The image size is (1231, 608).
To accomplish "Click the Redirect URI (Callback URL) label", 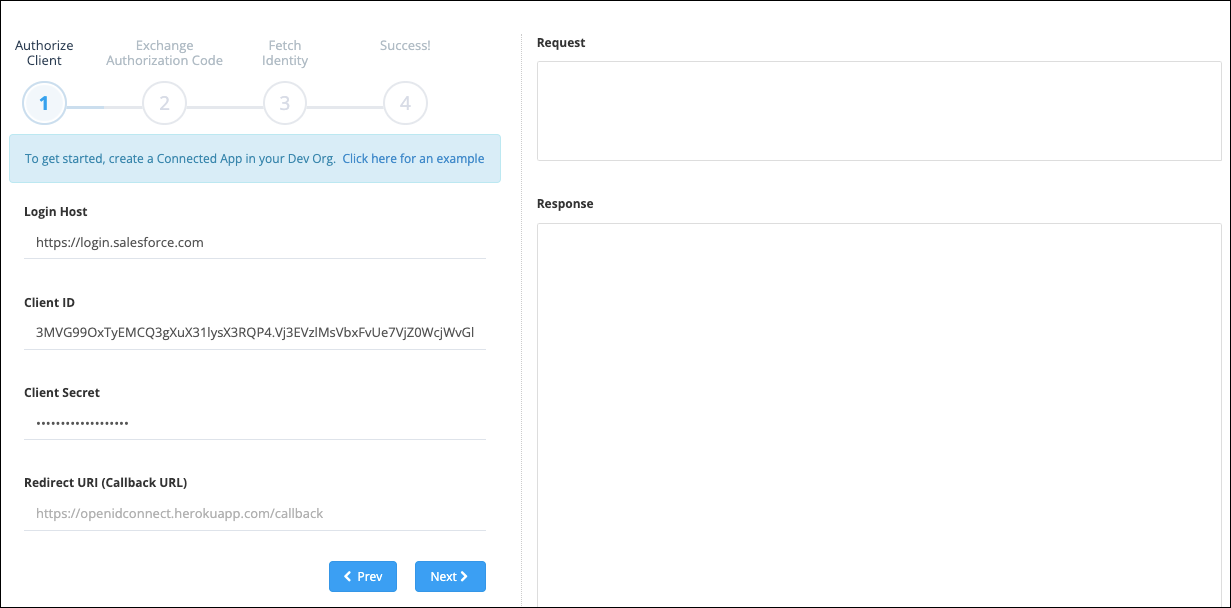I will pos(106,482).
